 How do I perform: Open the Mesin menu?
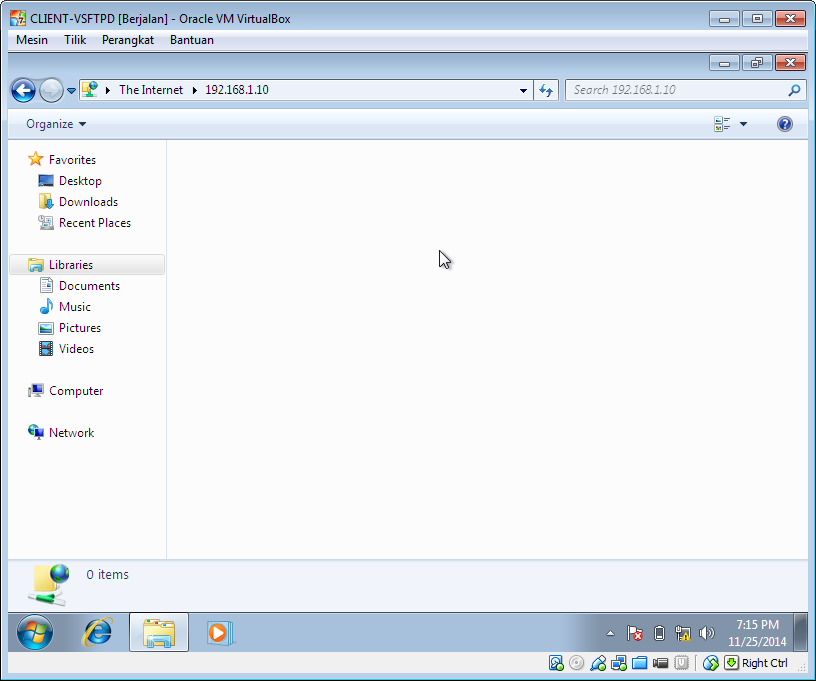(32, 40)
